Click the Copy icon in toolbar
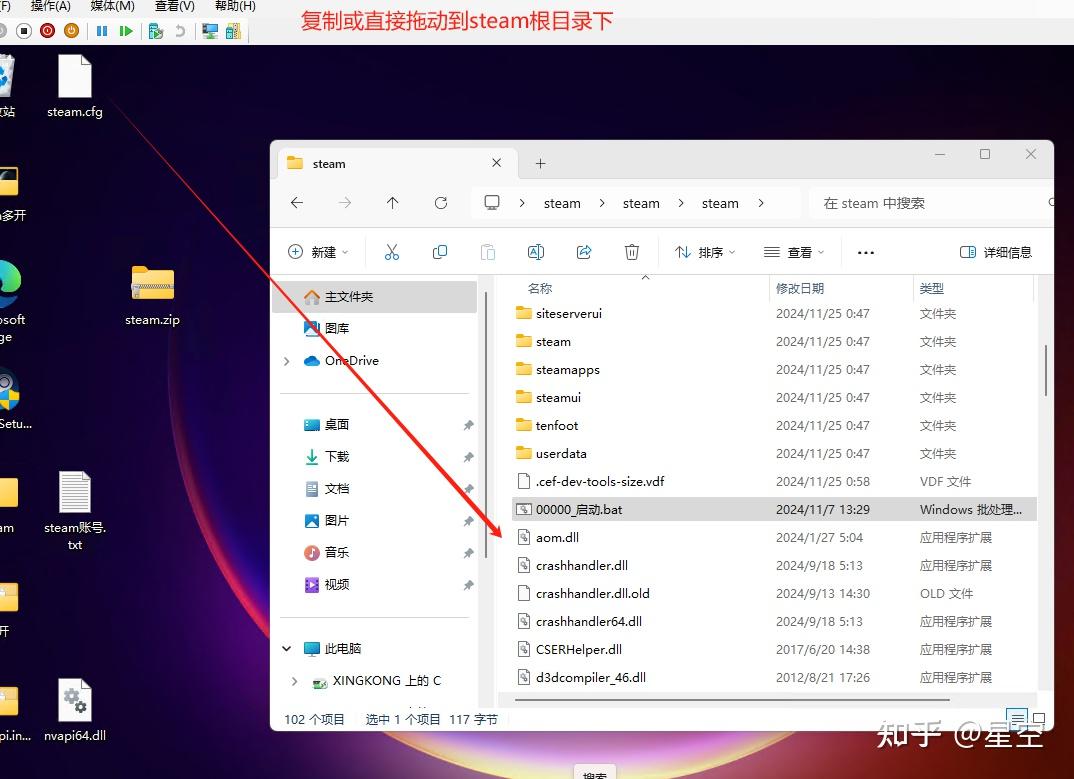This screenshot has width=1074, height=779. [x=440, y=252]
